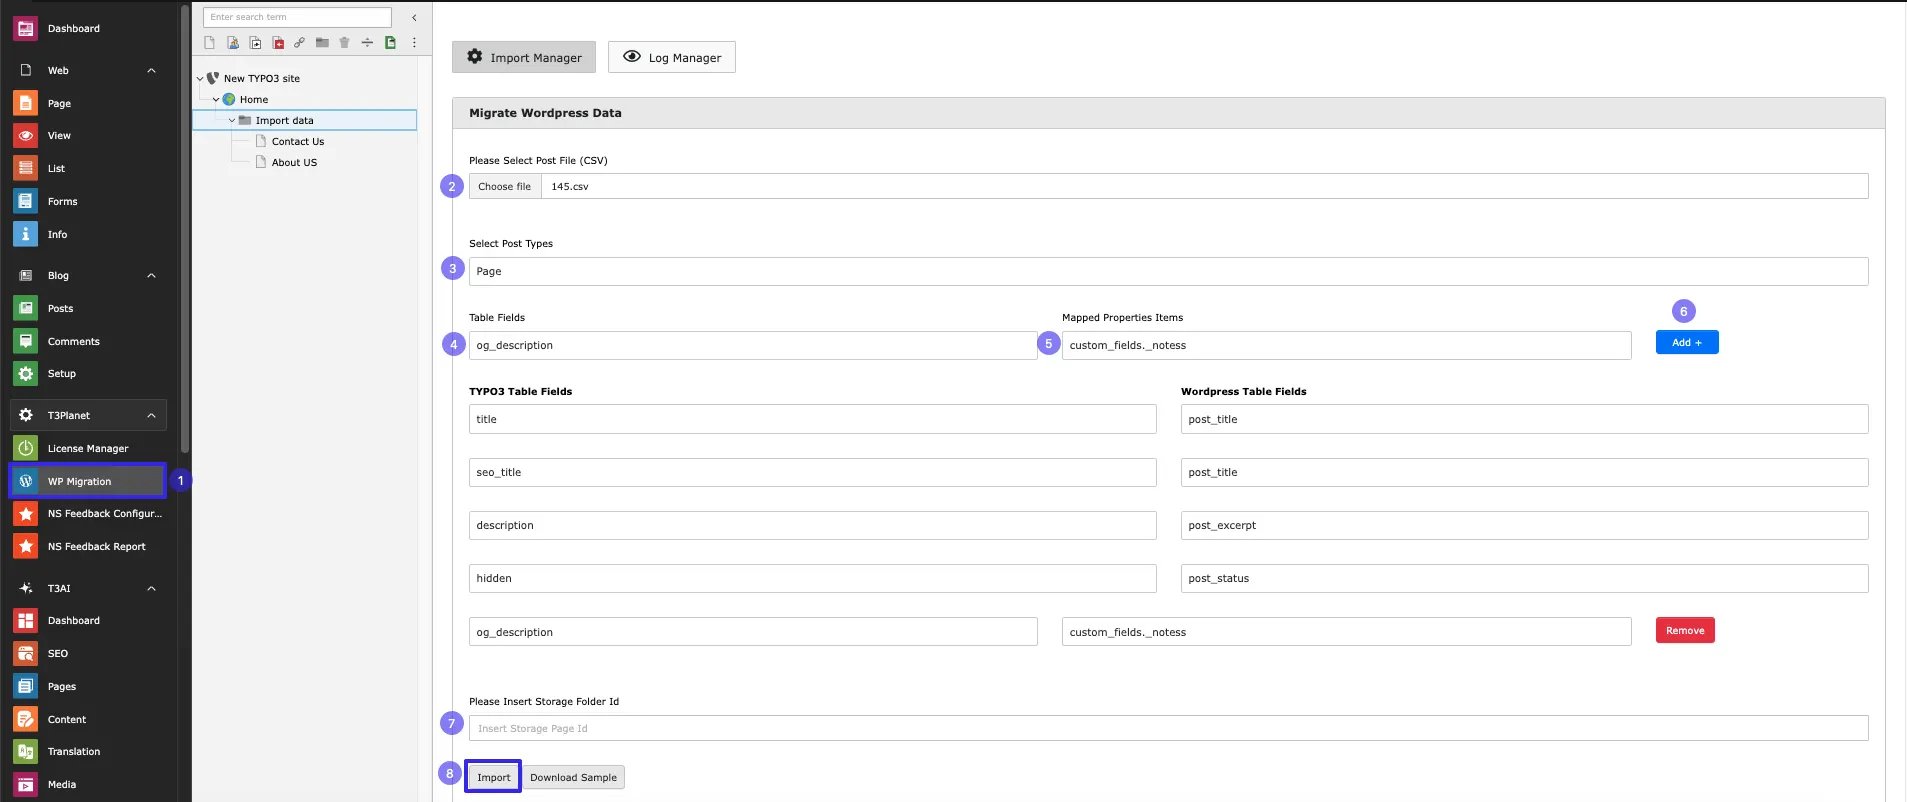The height and width of the screenshot is (802, 1907).
Task: Click the blue Add + button
Action: click(1687, 342)
